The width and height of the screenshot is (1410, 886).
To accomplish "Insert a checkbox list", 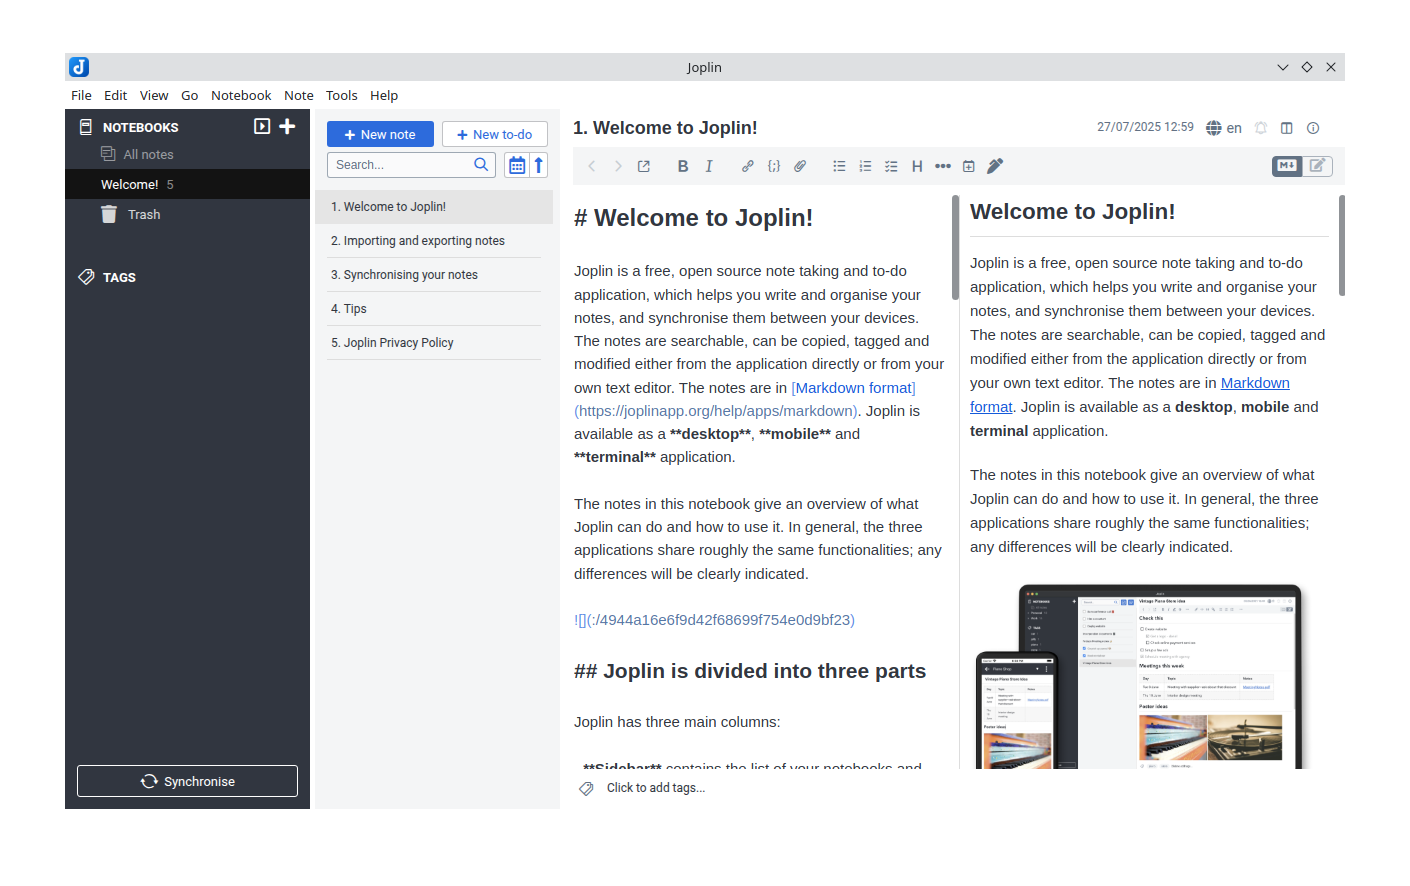I will [891, 166].
